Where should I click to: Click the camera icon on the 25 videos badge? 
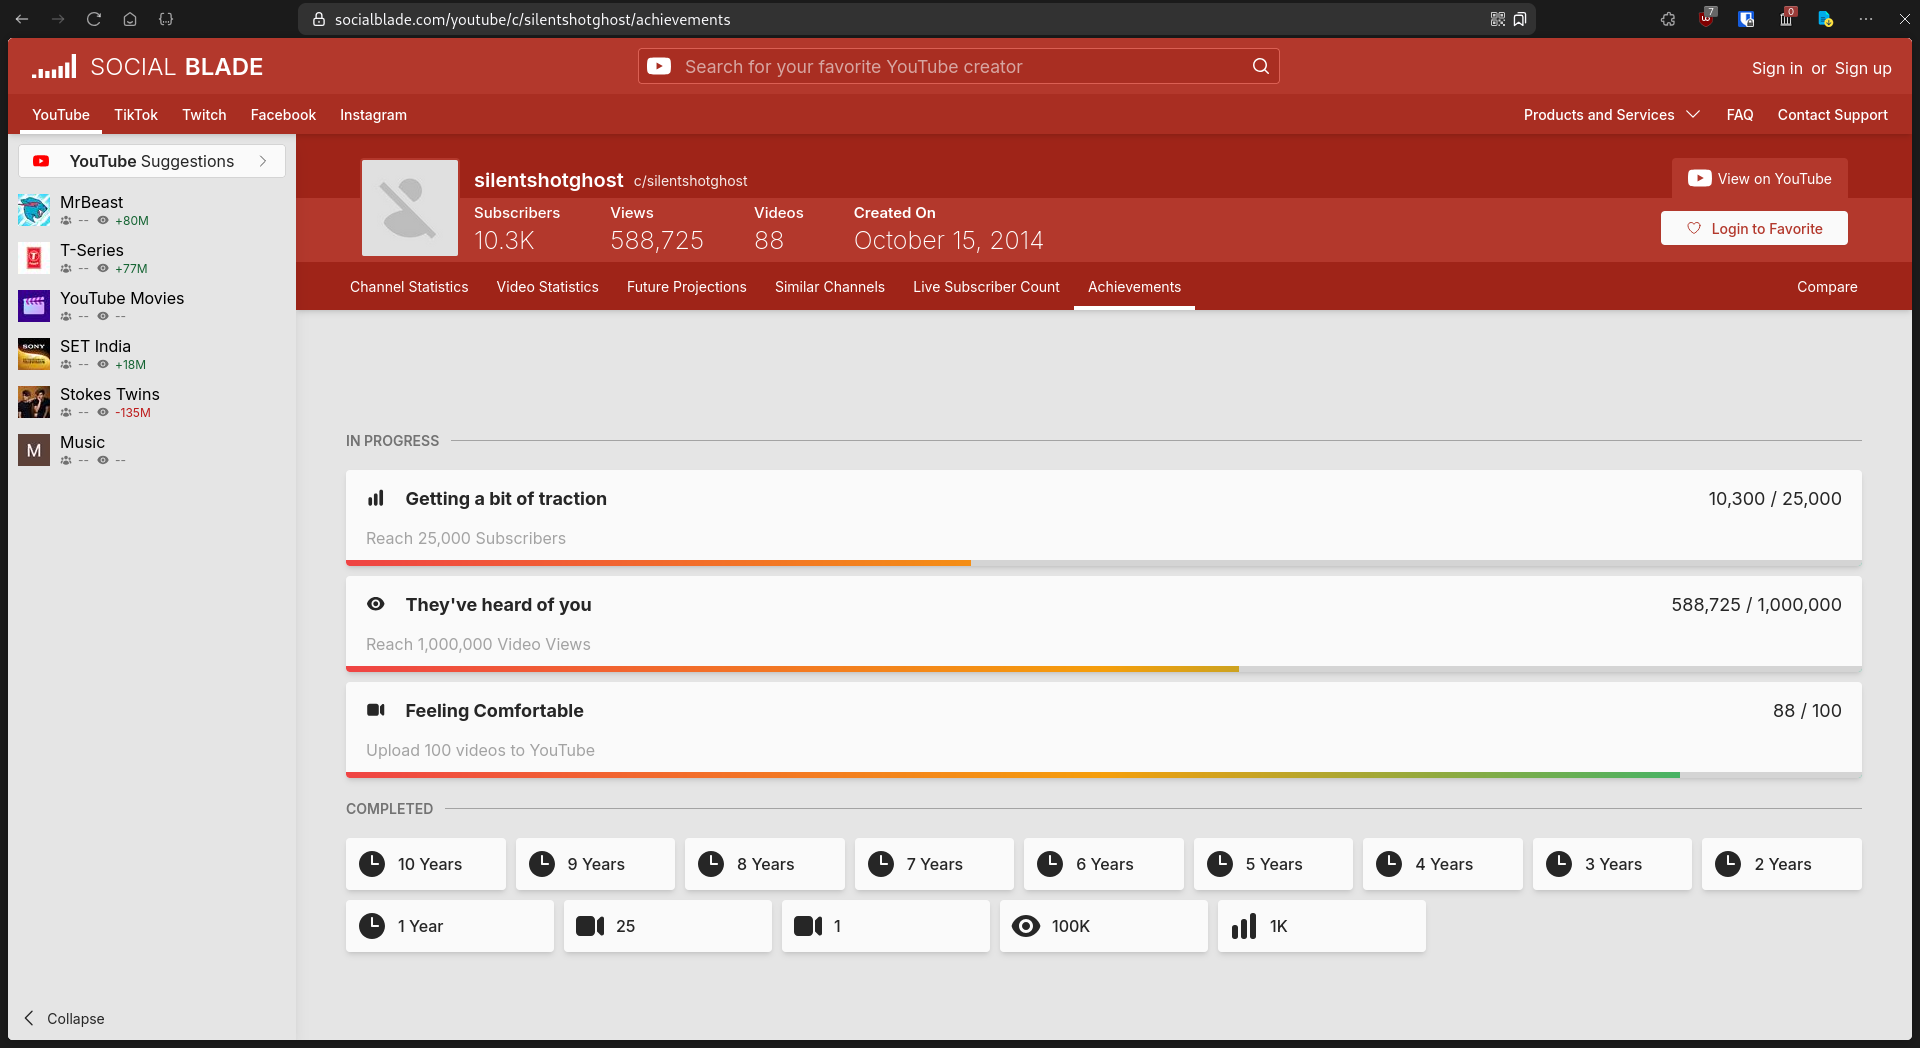[x=590, y=926]
